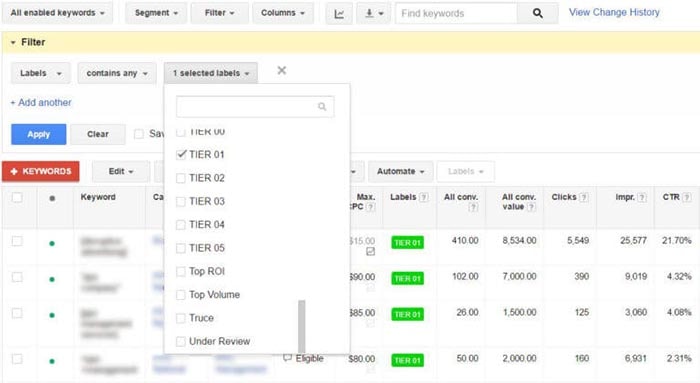Open the Columns menu
This screenshot has height=383, width=700.
[283, 13]
